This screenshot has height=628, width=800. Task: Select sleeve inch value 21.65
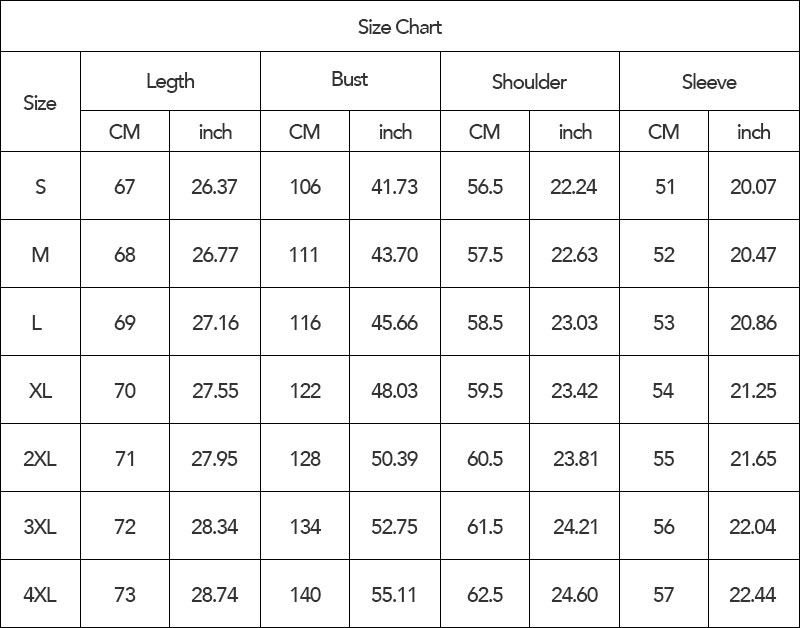(x=754, y=458)
